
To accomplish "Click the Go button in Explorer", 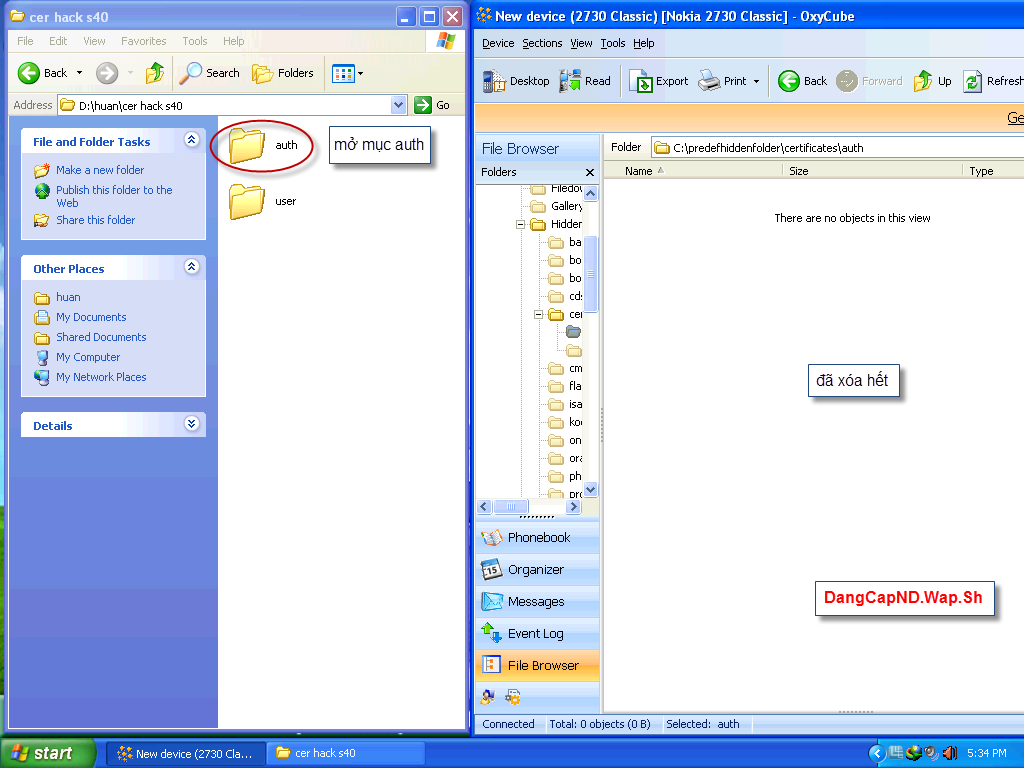I will click(x=432, y=105).
